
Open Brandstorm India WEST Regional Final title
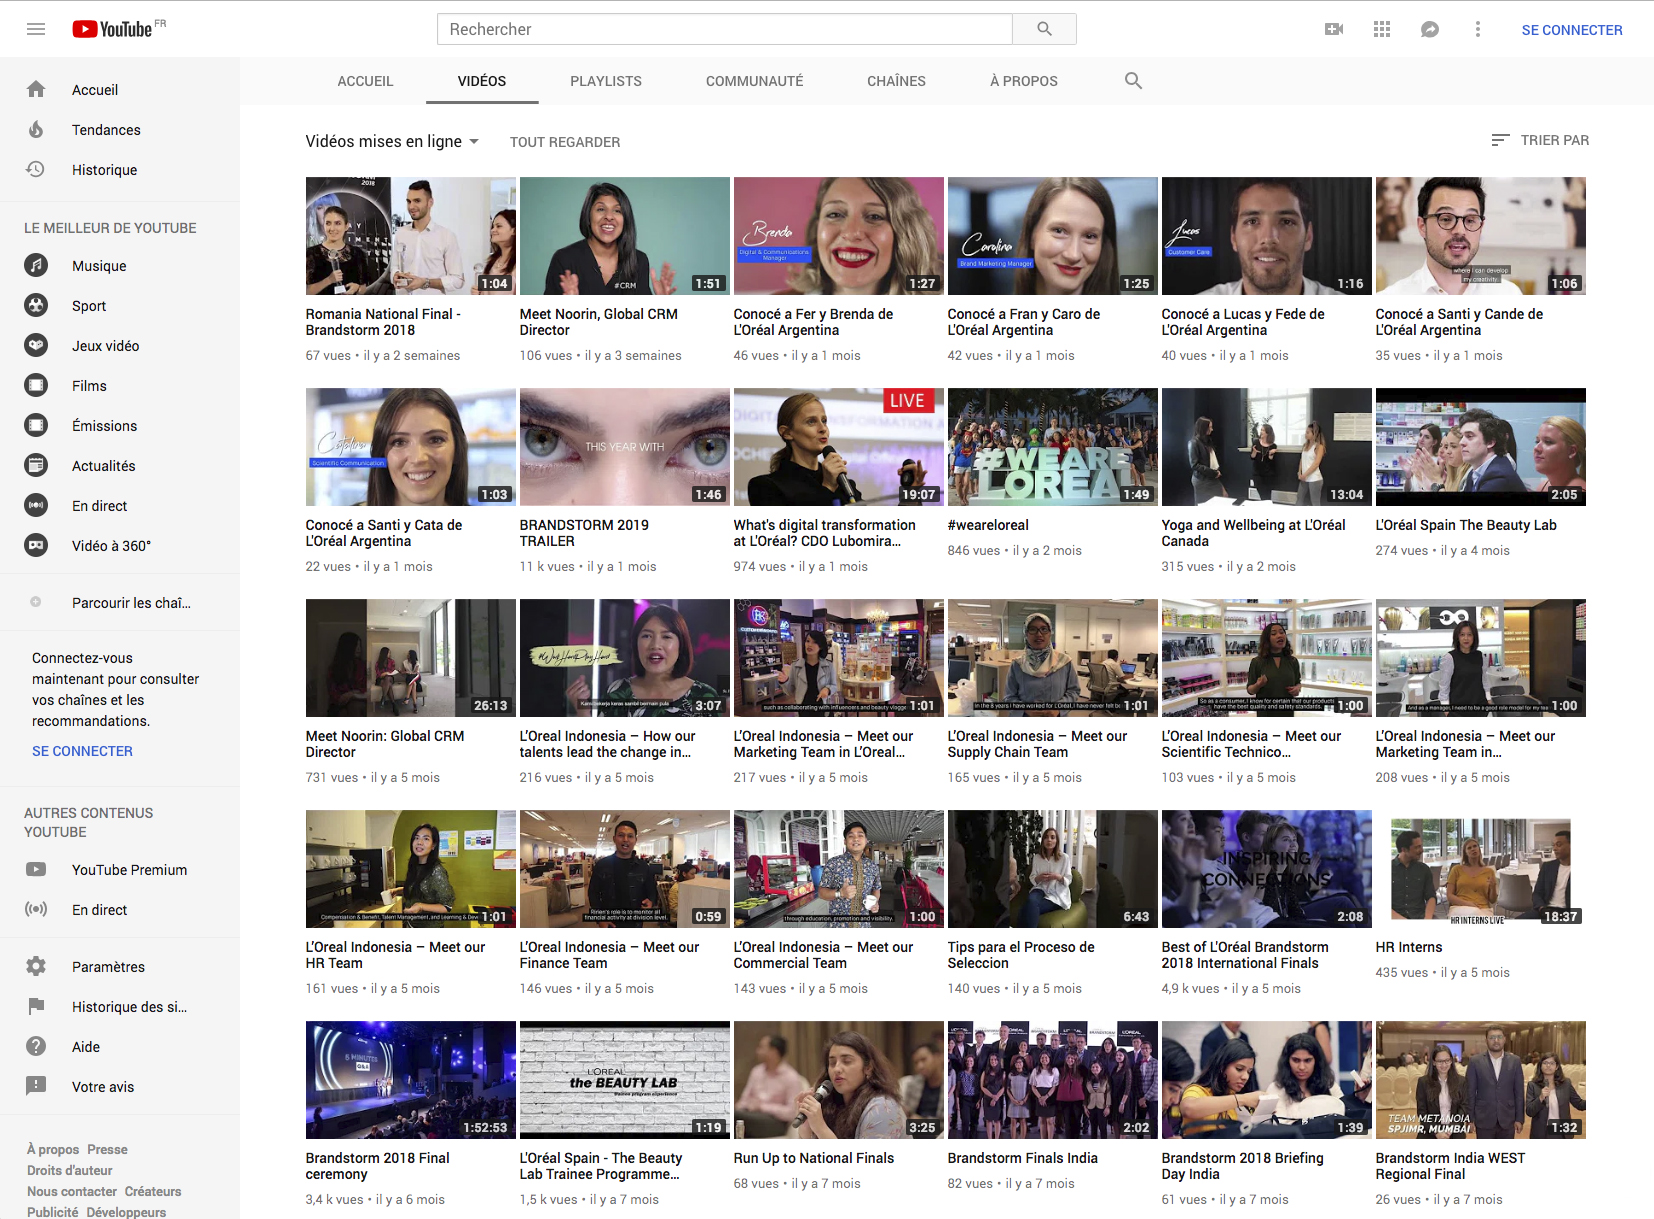(x=1451, y=1166)
